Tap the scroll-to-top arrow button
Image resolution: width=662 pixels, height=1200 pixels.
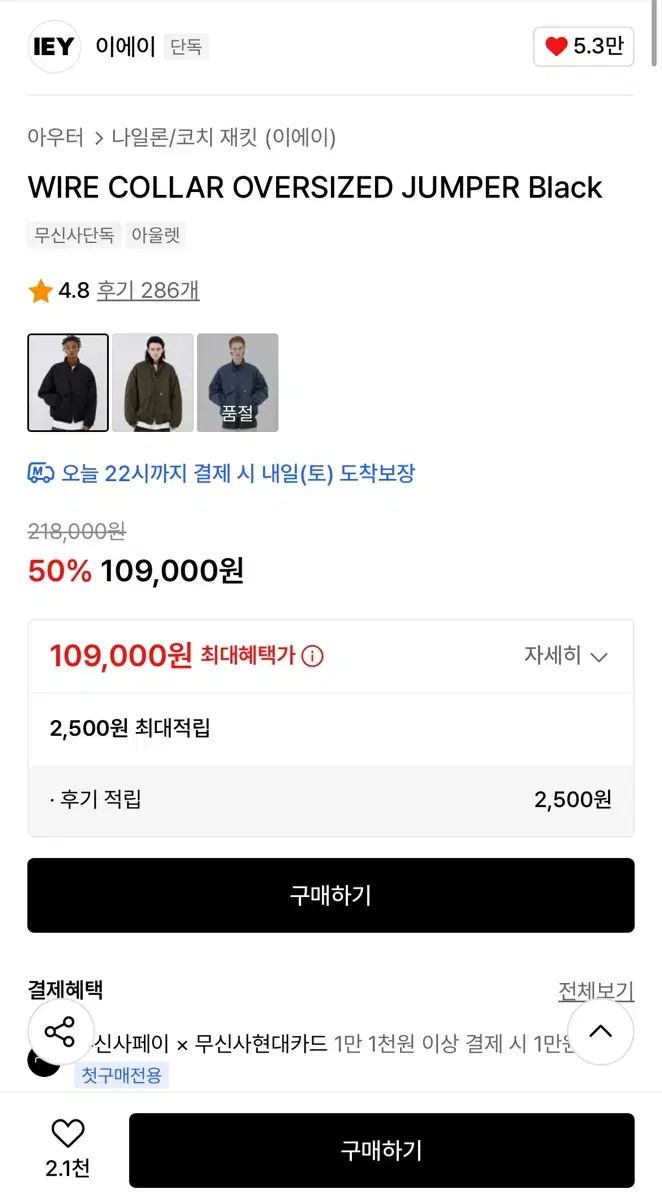pos(600,1032)
